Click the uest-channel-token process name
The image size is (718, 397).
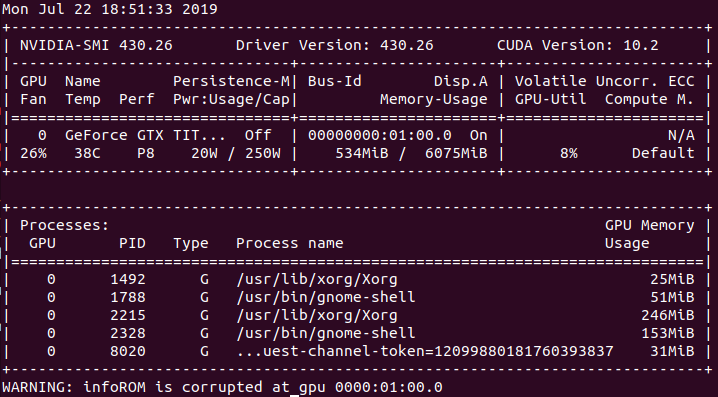click(425, 351)
